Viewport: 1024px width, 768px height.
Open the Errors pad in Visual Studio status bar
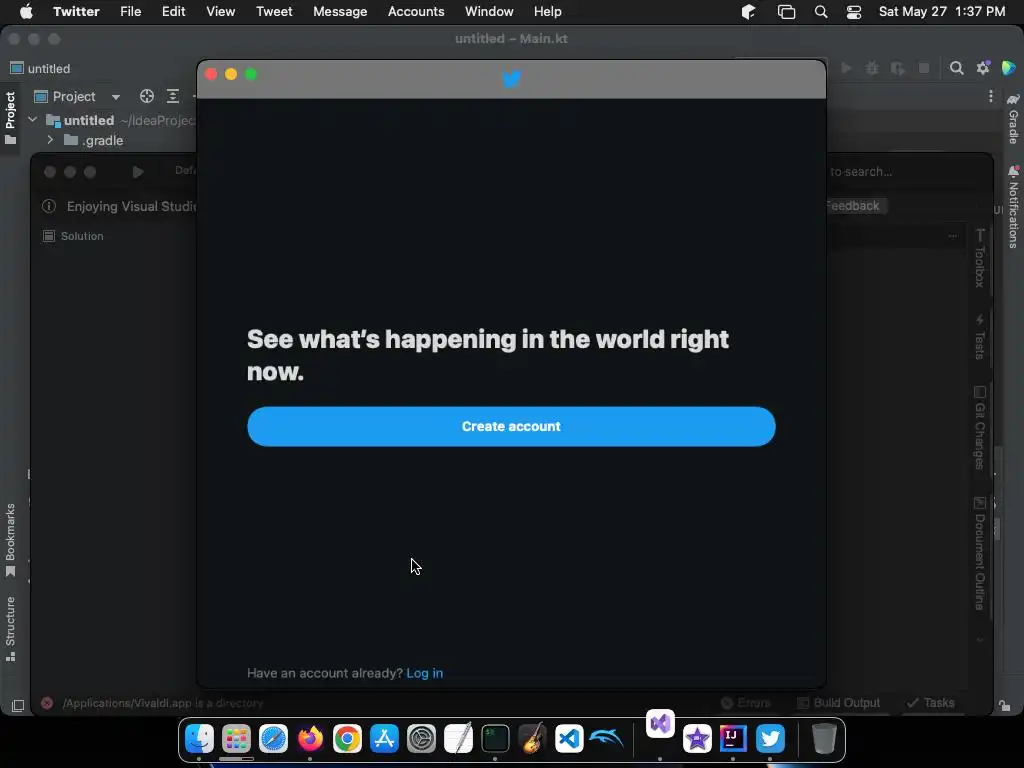pyautogui.click(x=745, y=703)
